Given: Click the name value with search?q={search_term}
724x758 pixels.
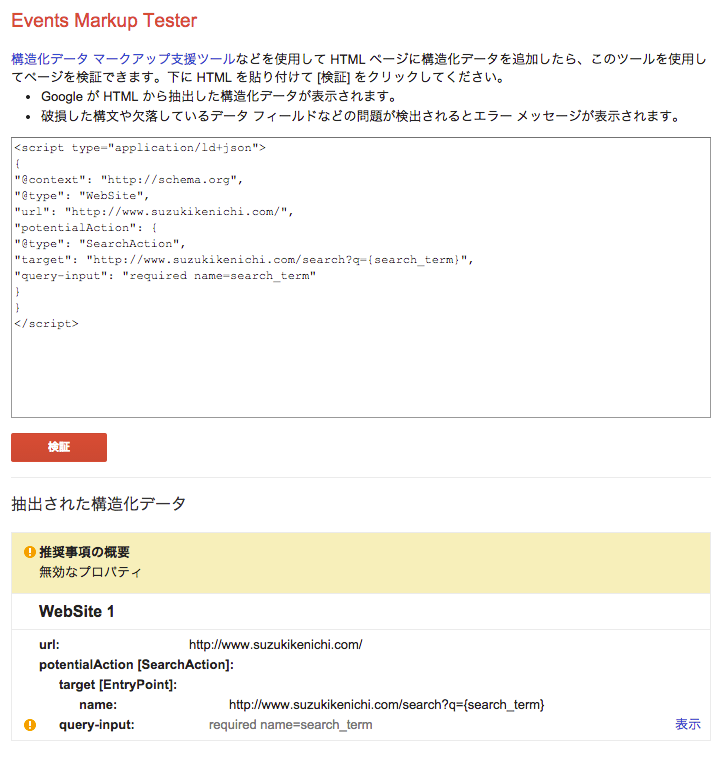Looking at the screenshot, I should (x=387, y=704).
